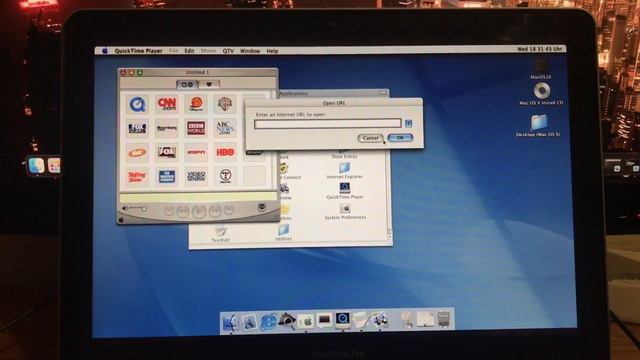Open the Fox Sports channel tile
Image resolution: width=640 pixels, height=360 pixels.
click(137, 128)
